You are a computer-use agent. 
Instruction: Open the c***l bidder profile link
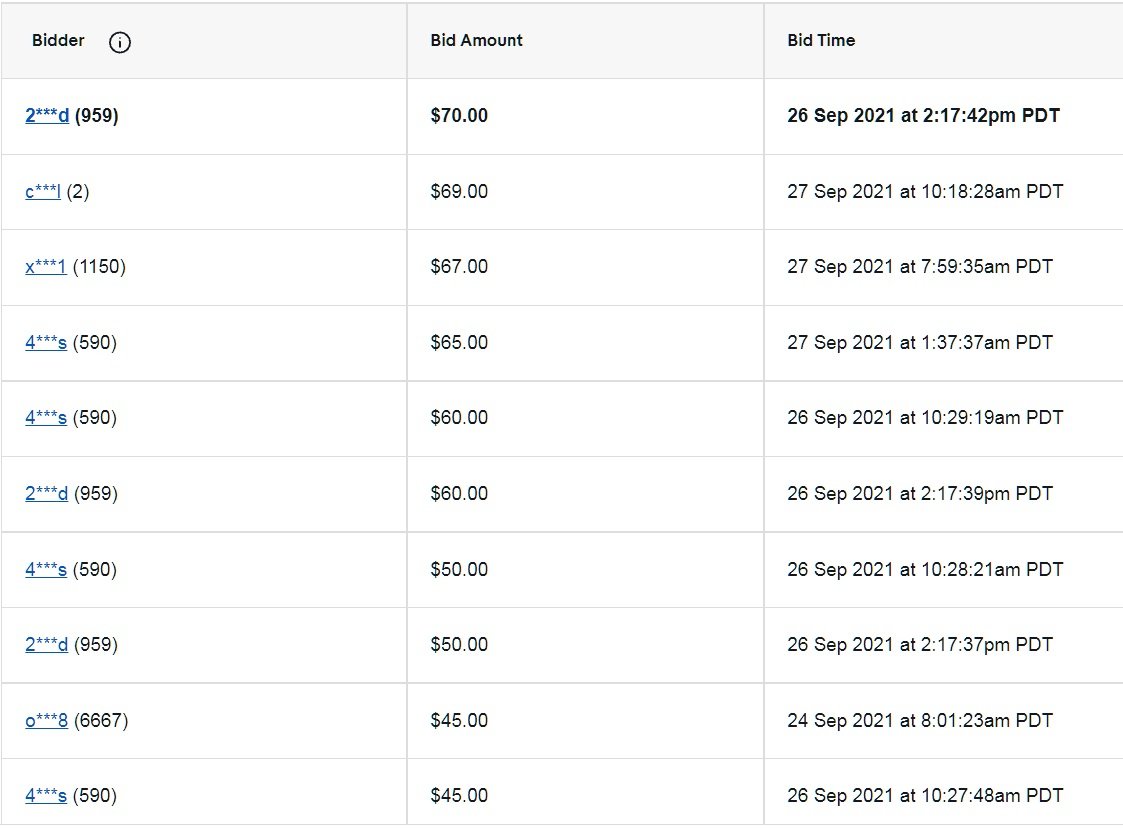(x=43, y=191)
